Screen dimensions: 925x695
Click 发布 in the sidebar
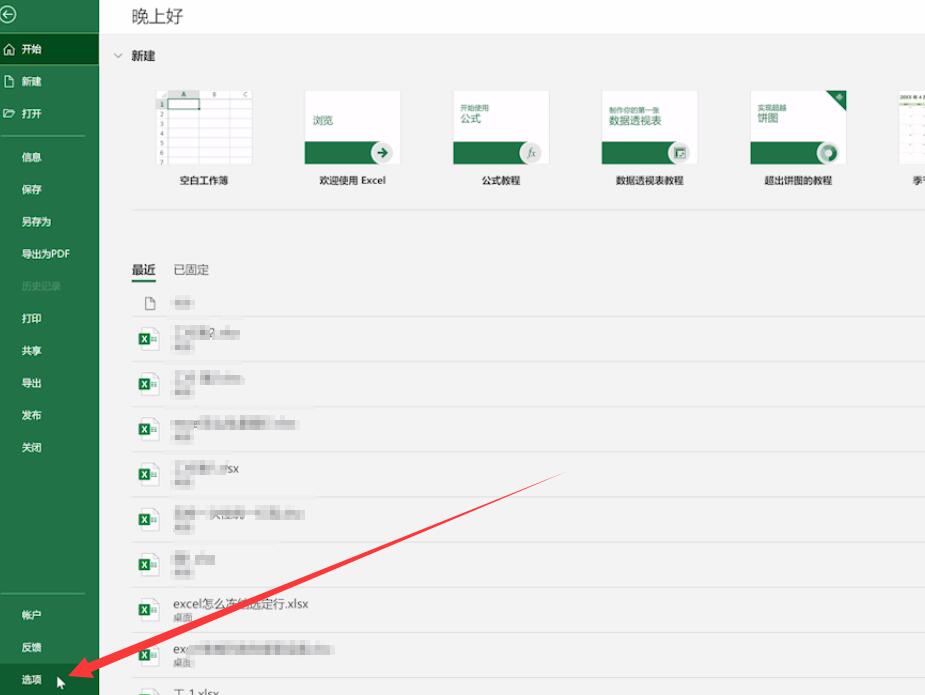(x=31, y=415)
